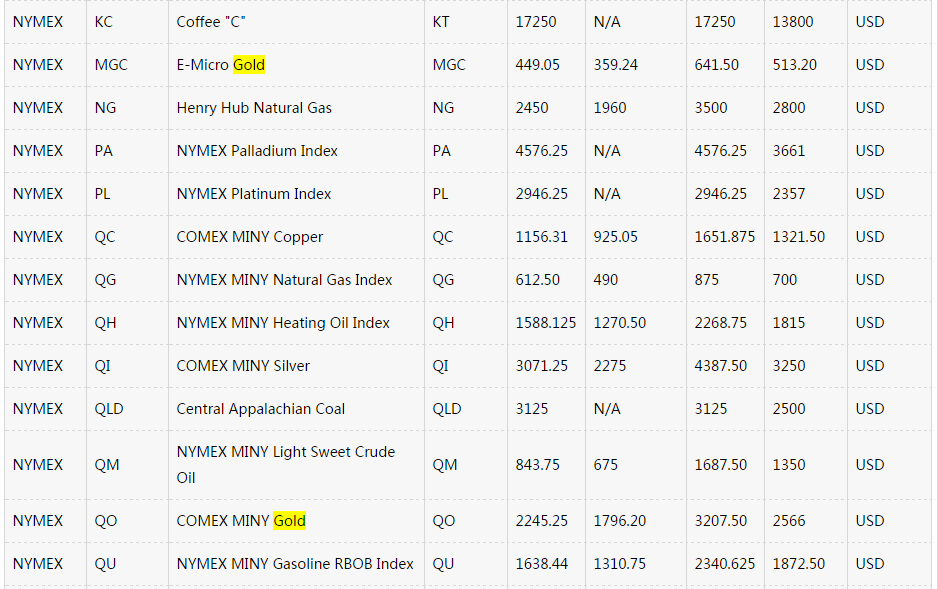This screenshot has width=938, height=589.
Task: Select NYMEX Palladium Index product name
Action: 257,151
